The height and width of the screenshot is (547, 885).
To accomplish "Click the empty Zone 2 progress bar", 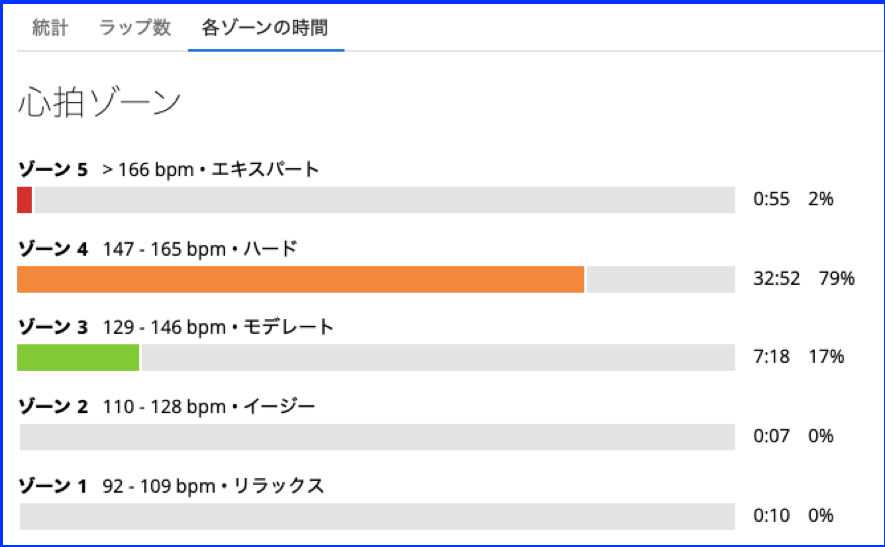I will coord(378,436).
